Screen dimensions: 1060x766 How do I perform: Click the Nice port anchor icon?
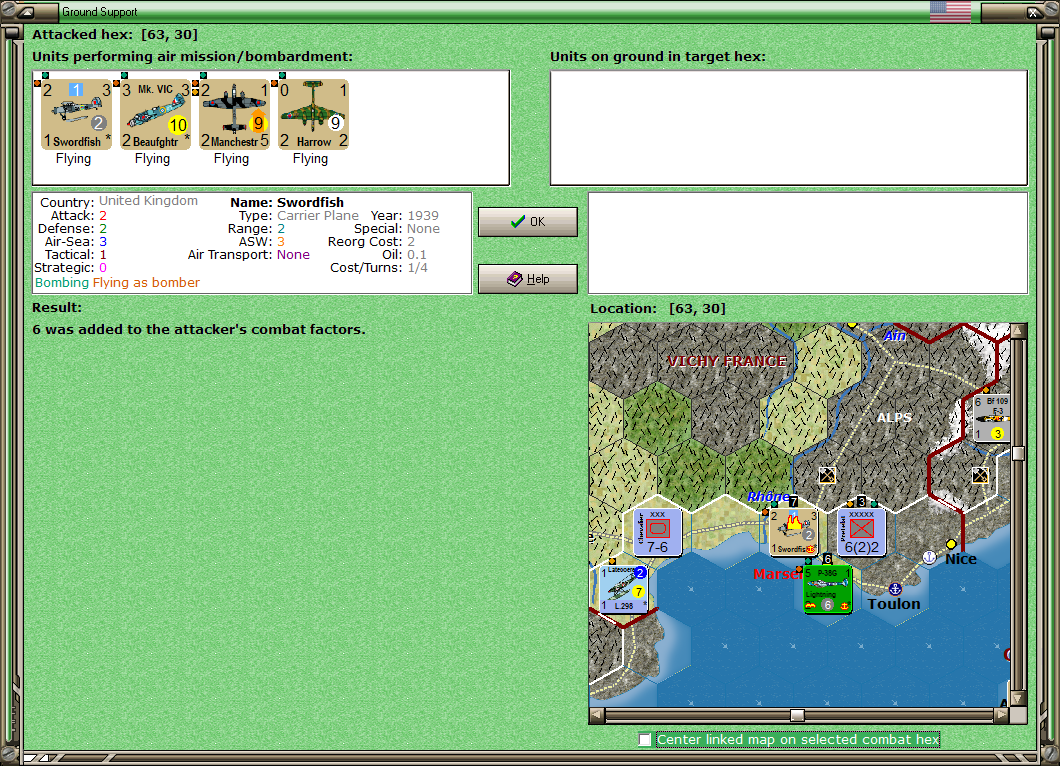pos(929,557)
